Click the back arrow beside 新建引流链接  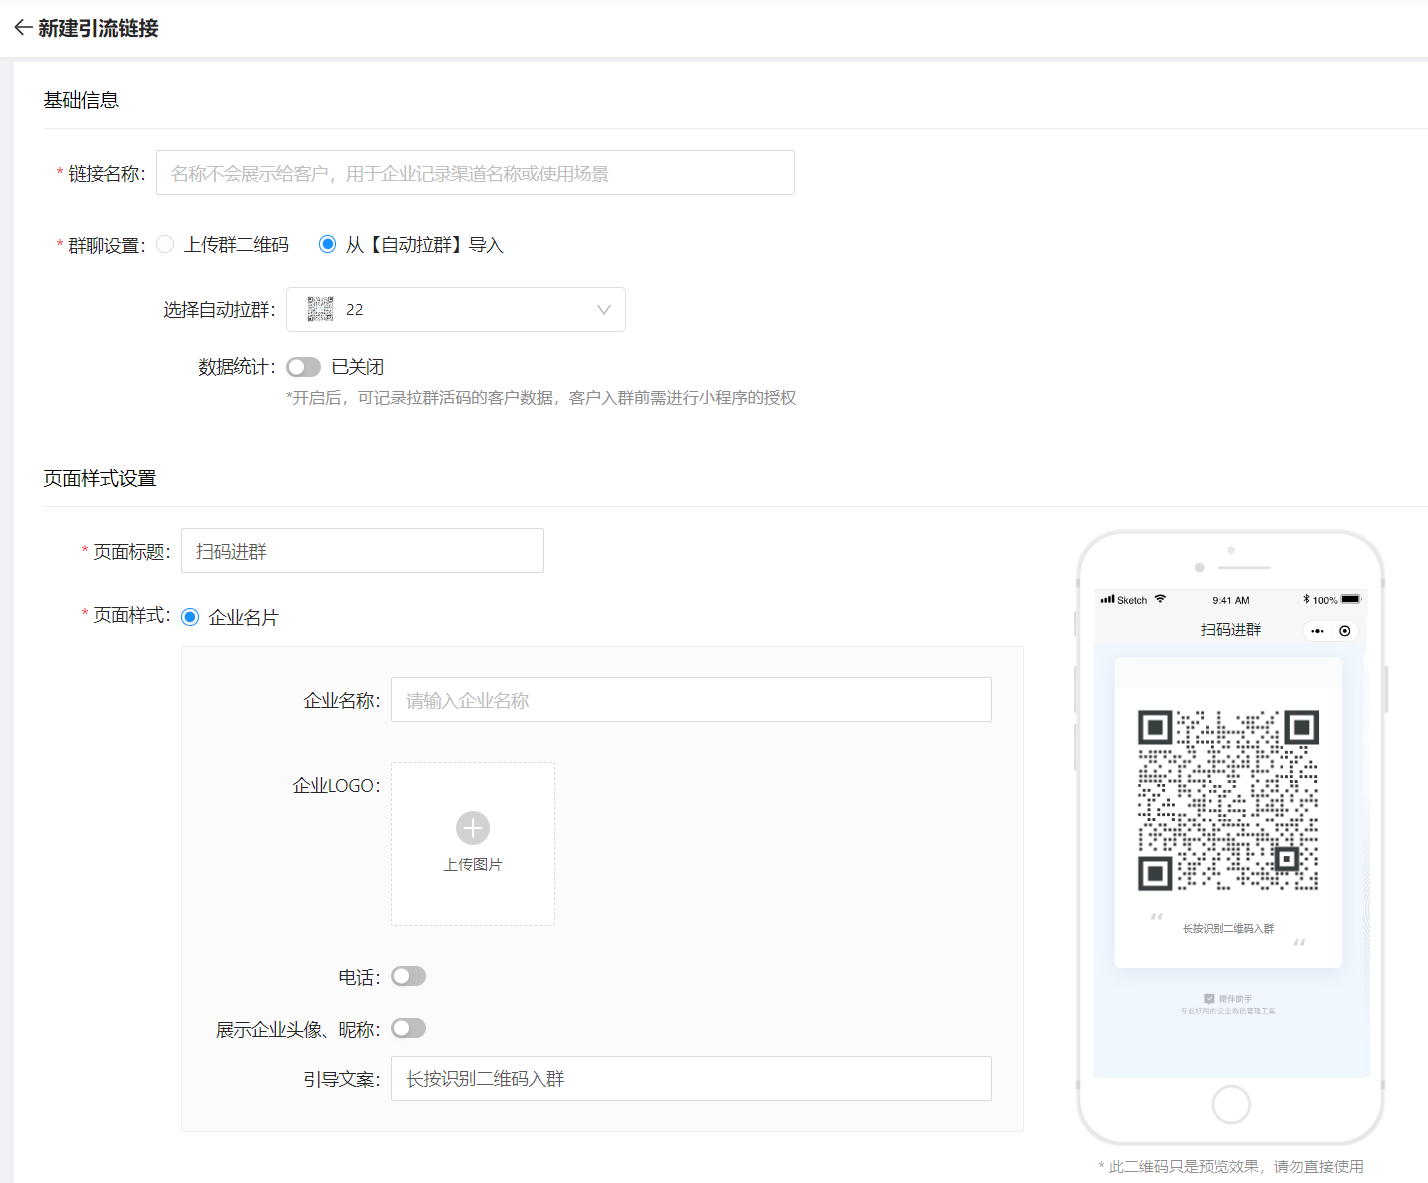[x=23, y=28]
